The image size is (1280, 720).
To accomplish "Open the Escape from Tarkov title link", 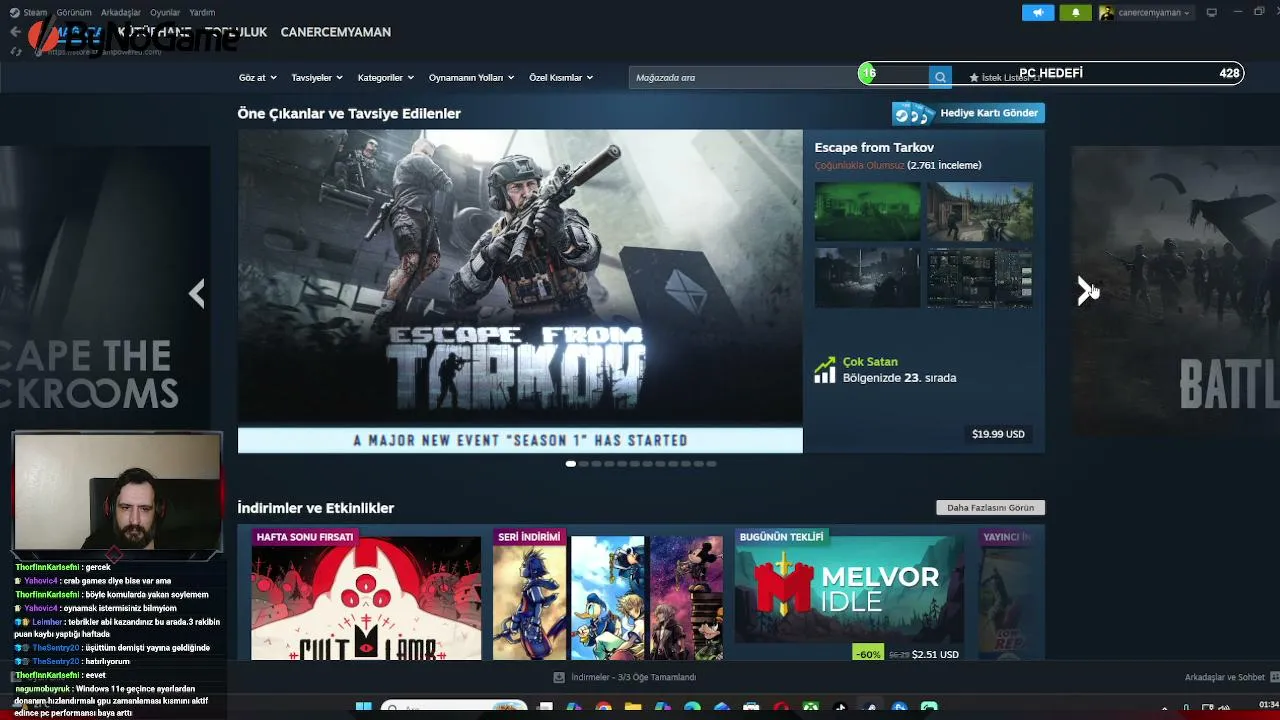I will (874, 147).
